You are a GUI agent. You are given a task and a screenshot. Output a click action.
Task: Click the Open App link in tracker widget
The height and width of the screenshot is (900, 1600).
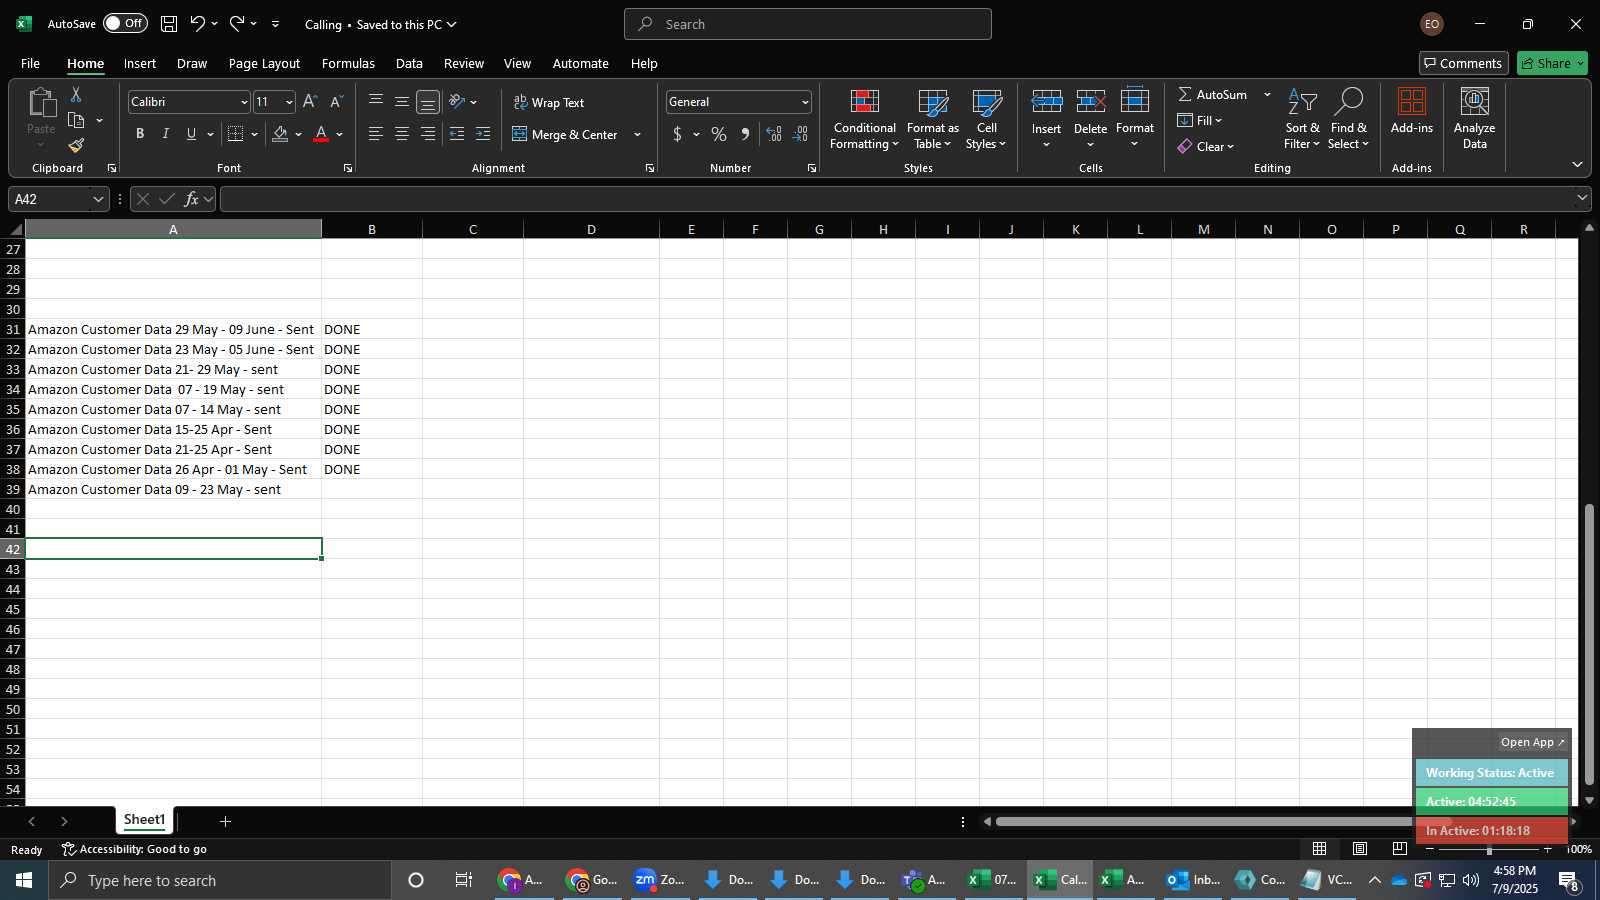pyautogui.click(x=1532, y=742)
